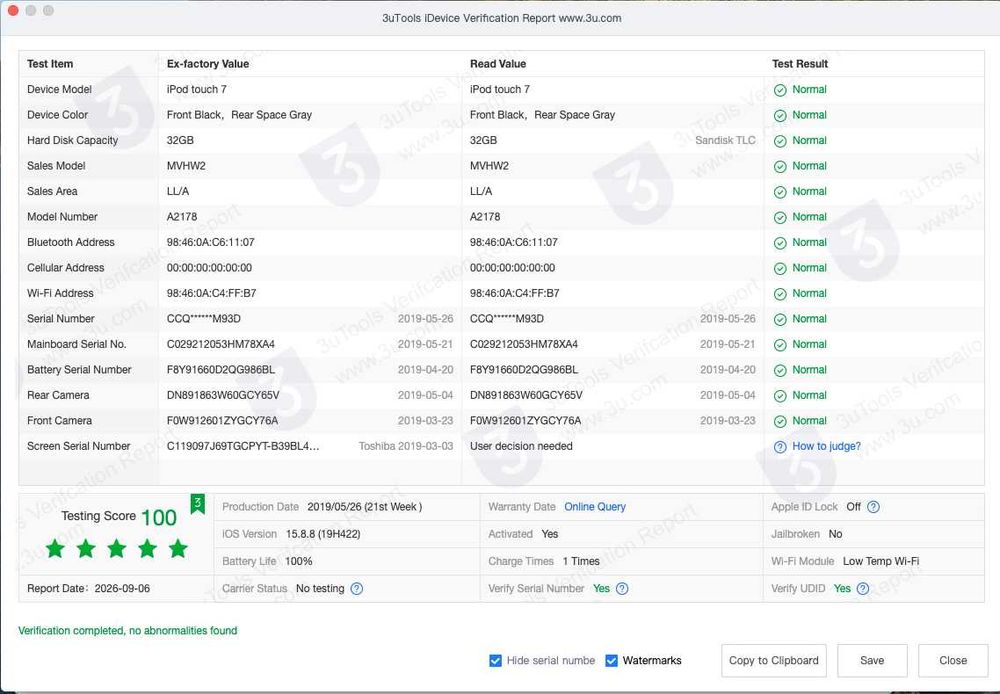Click the check icon in Rear Camera row
The image size is (1000, 694).
tap(780, 396)
